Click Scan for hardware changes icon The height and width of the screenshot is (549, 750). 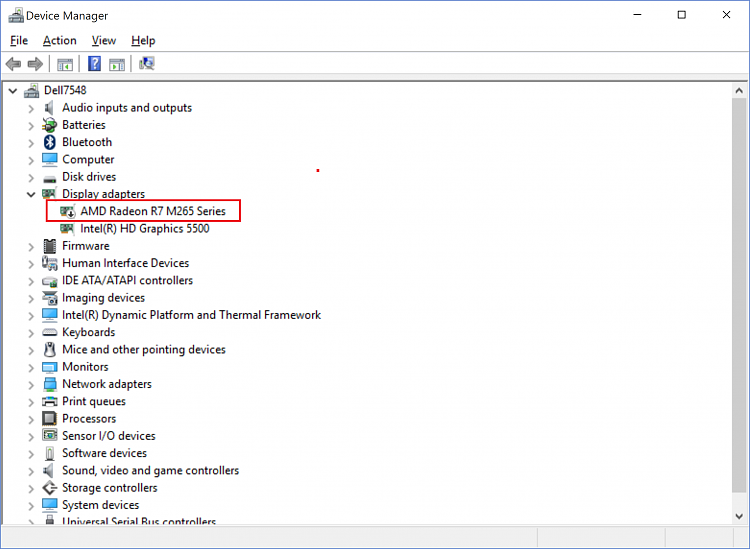click(x=146, y=64)
